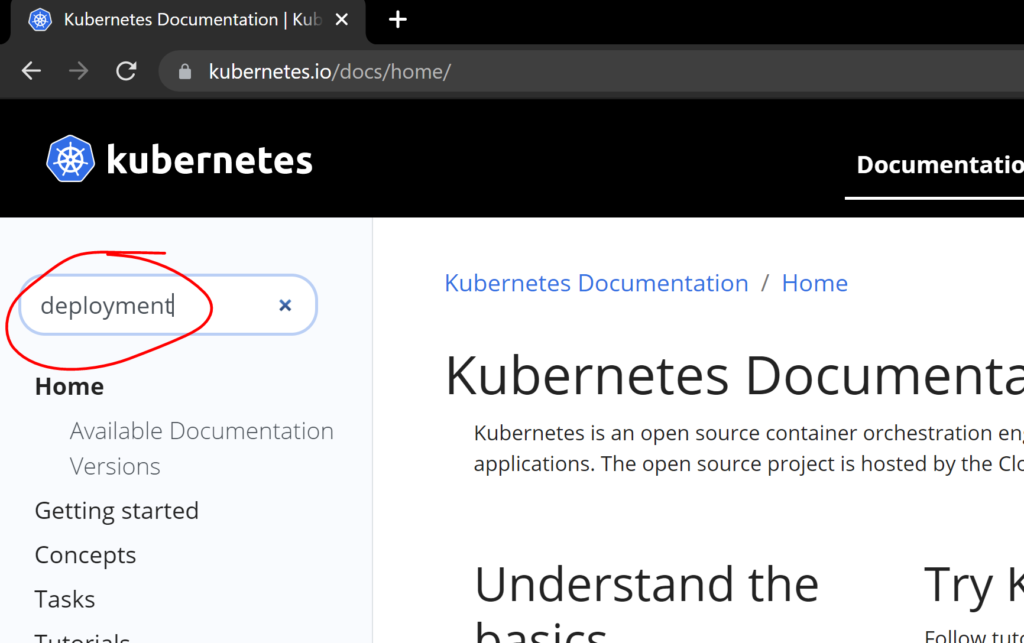Open a new browser tab with the plus icon
Image resolution: width=1024 pixels, height=643 pixels.
click(397, 19)
